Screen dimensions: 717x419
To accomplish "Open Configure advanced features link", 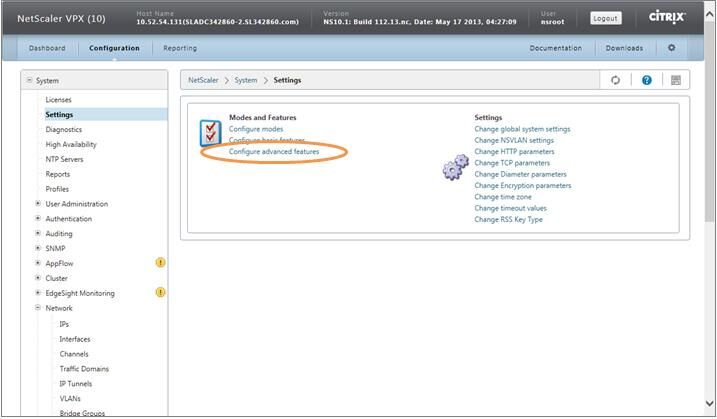I will click(274, 151).
